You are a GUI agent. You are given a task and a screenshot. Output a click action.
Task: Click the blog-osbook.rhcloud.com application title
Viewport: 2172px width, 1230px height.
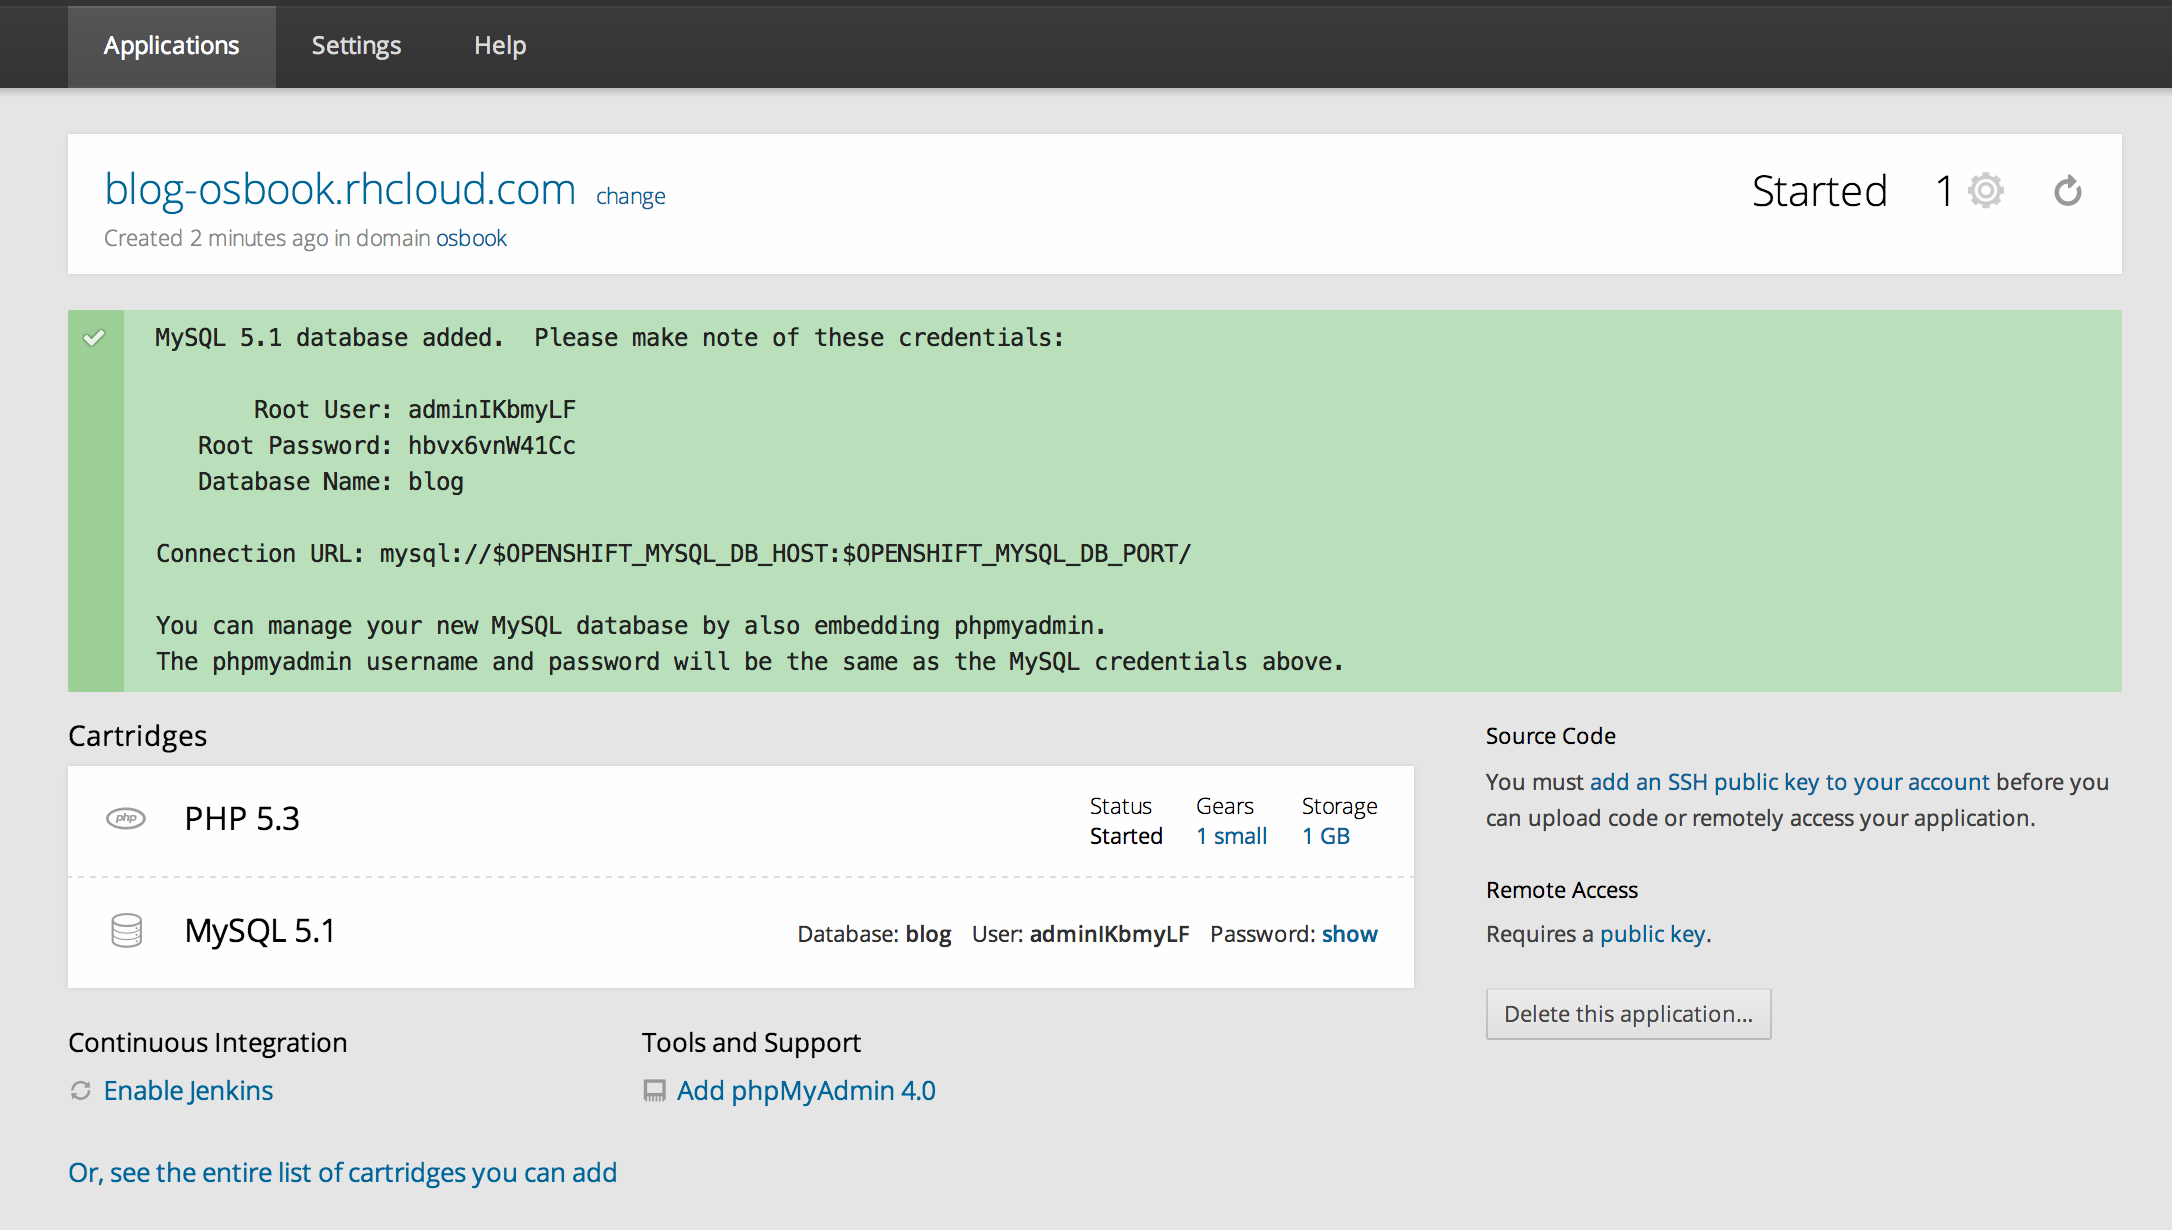[x=340, y=189]
